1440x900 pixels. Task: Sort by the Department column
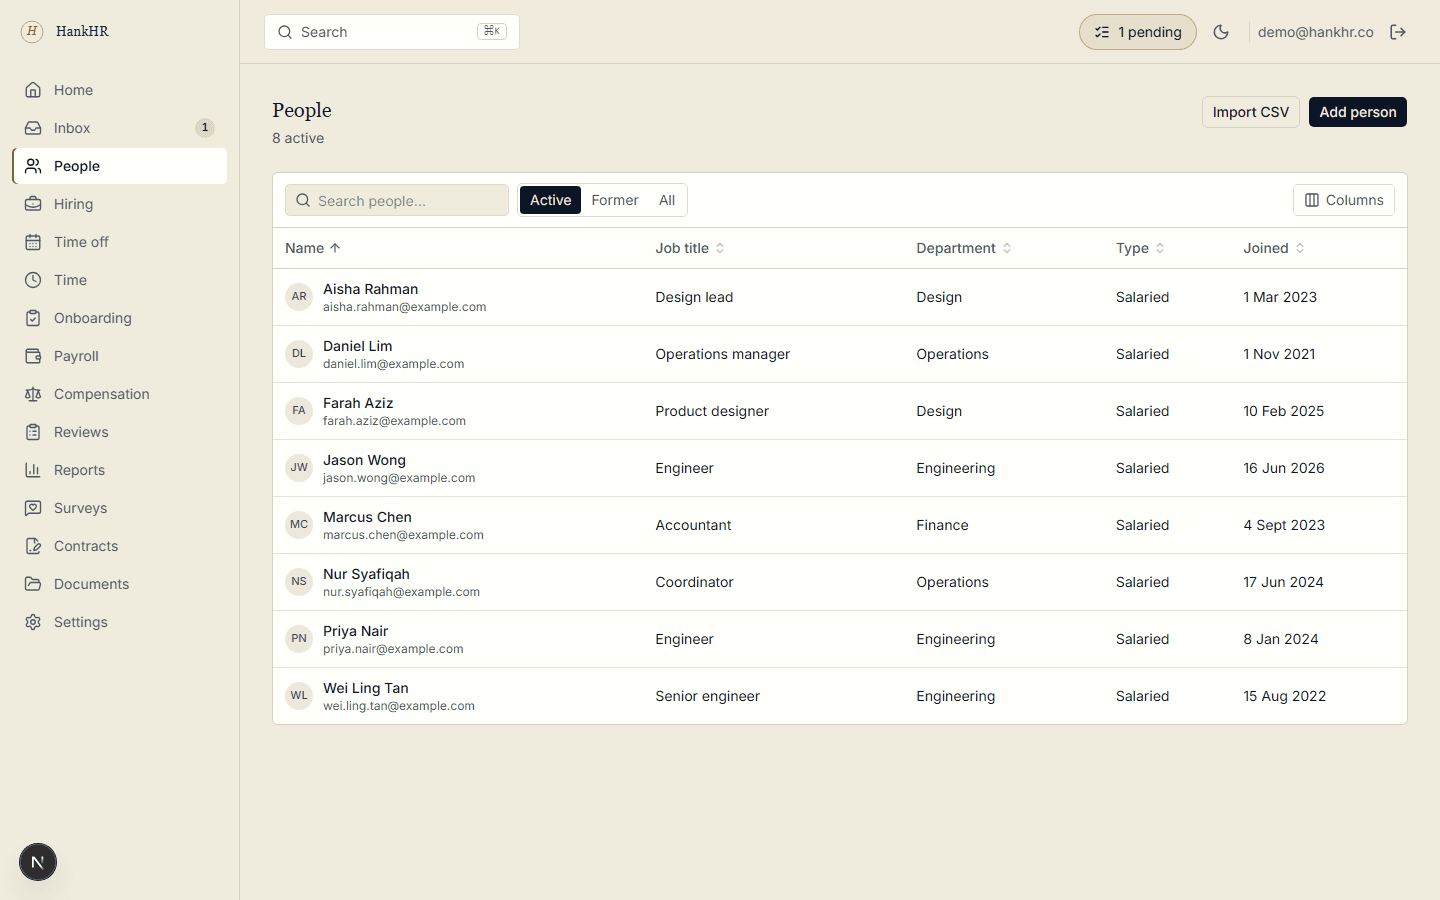point(964,248)
